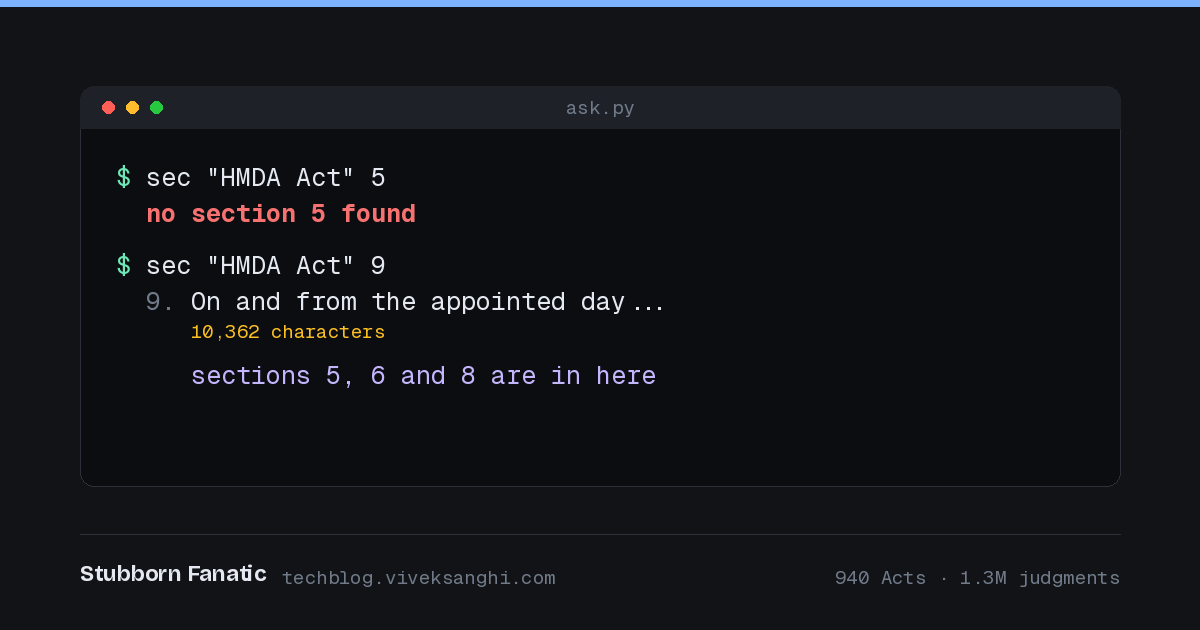Click the Stubborn Fanatic blog title
The width and height of the screenshot is (1200, 630).
[173, 574]
